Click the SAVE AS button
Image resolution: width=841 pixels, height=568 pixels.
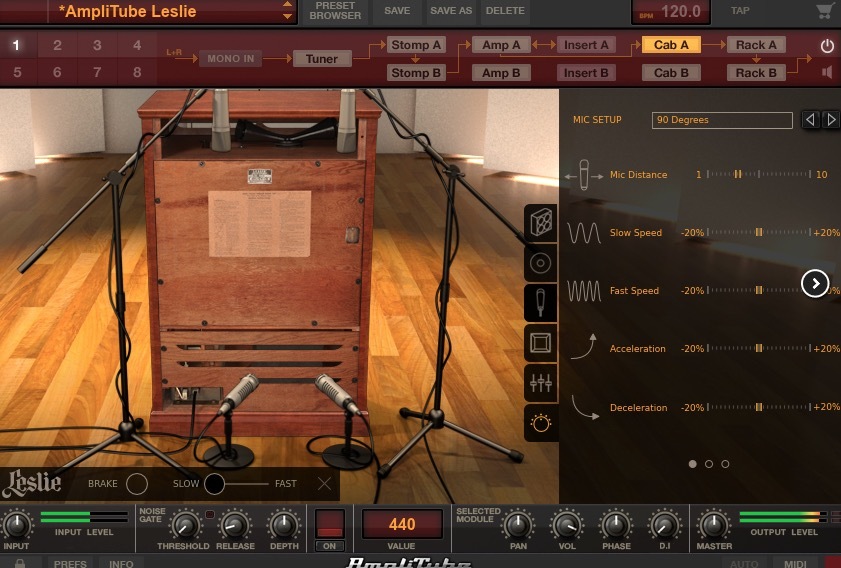(451, 11)
